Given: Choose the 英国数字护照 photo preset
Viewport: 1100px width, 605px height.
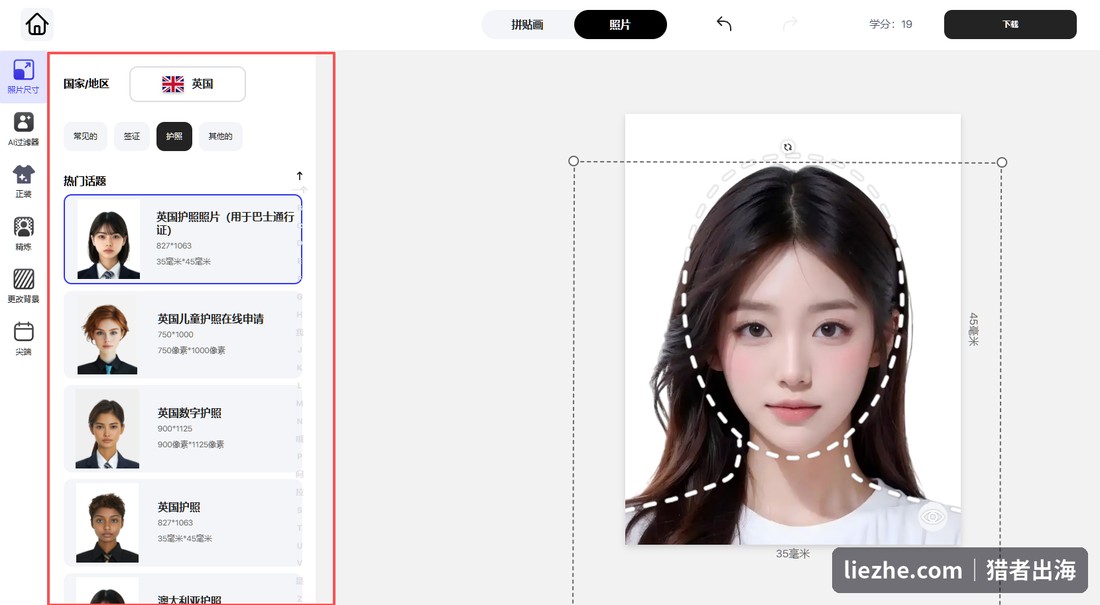Looking at the screenshot, I should pos(182,429).
